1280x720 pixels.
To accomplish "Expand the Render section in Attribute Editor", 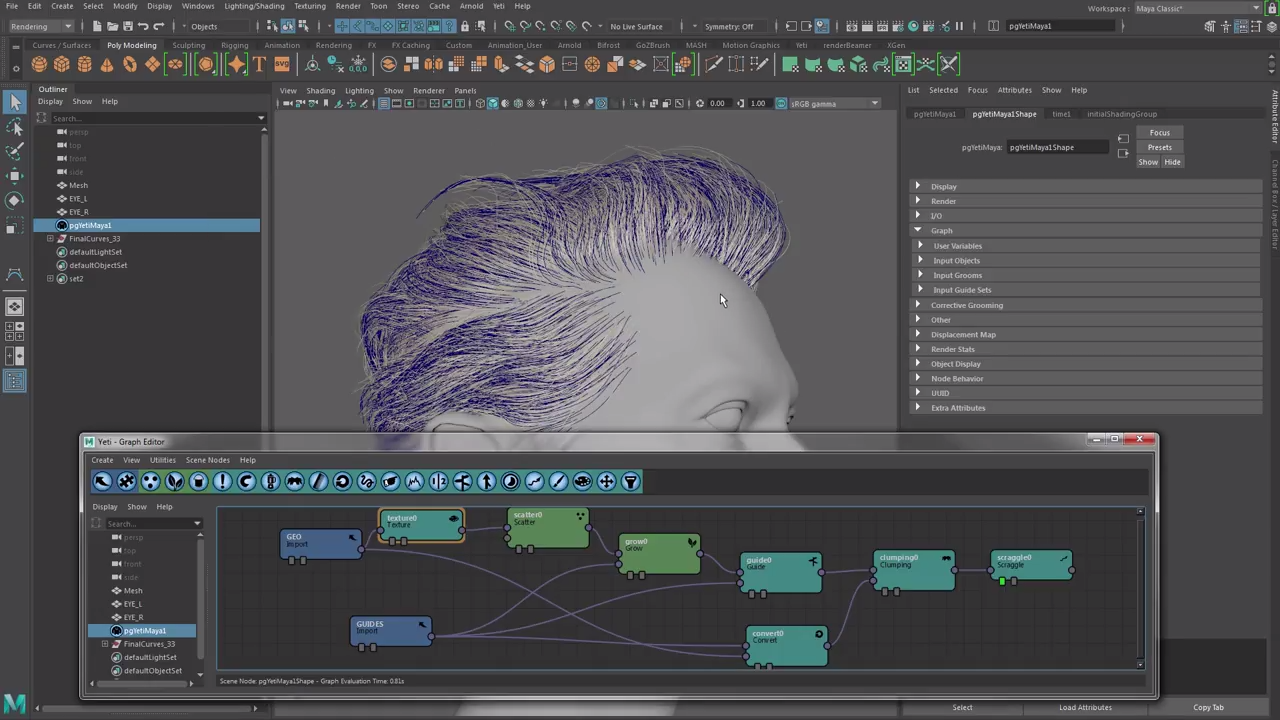I will click(917, 201).
